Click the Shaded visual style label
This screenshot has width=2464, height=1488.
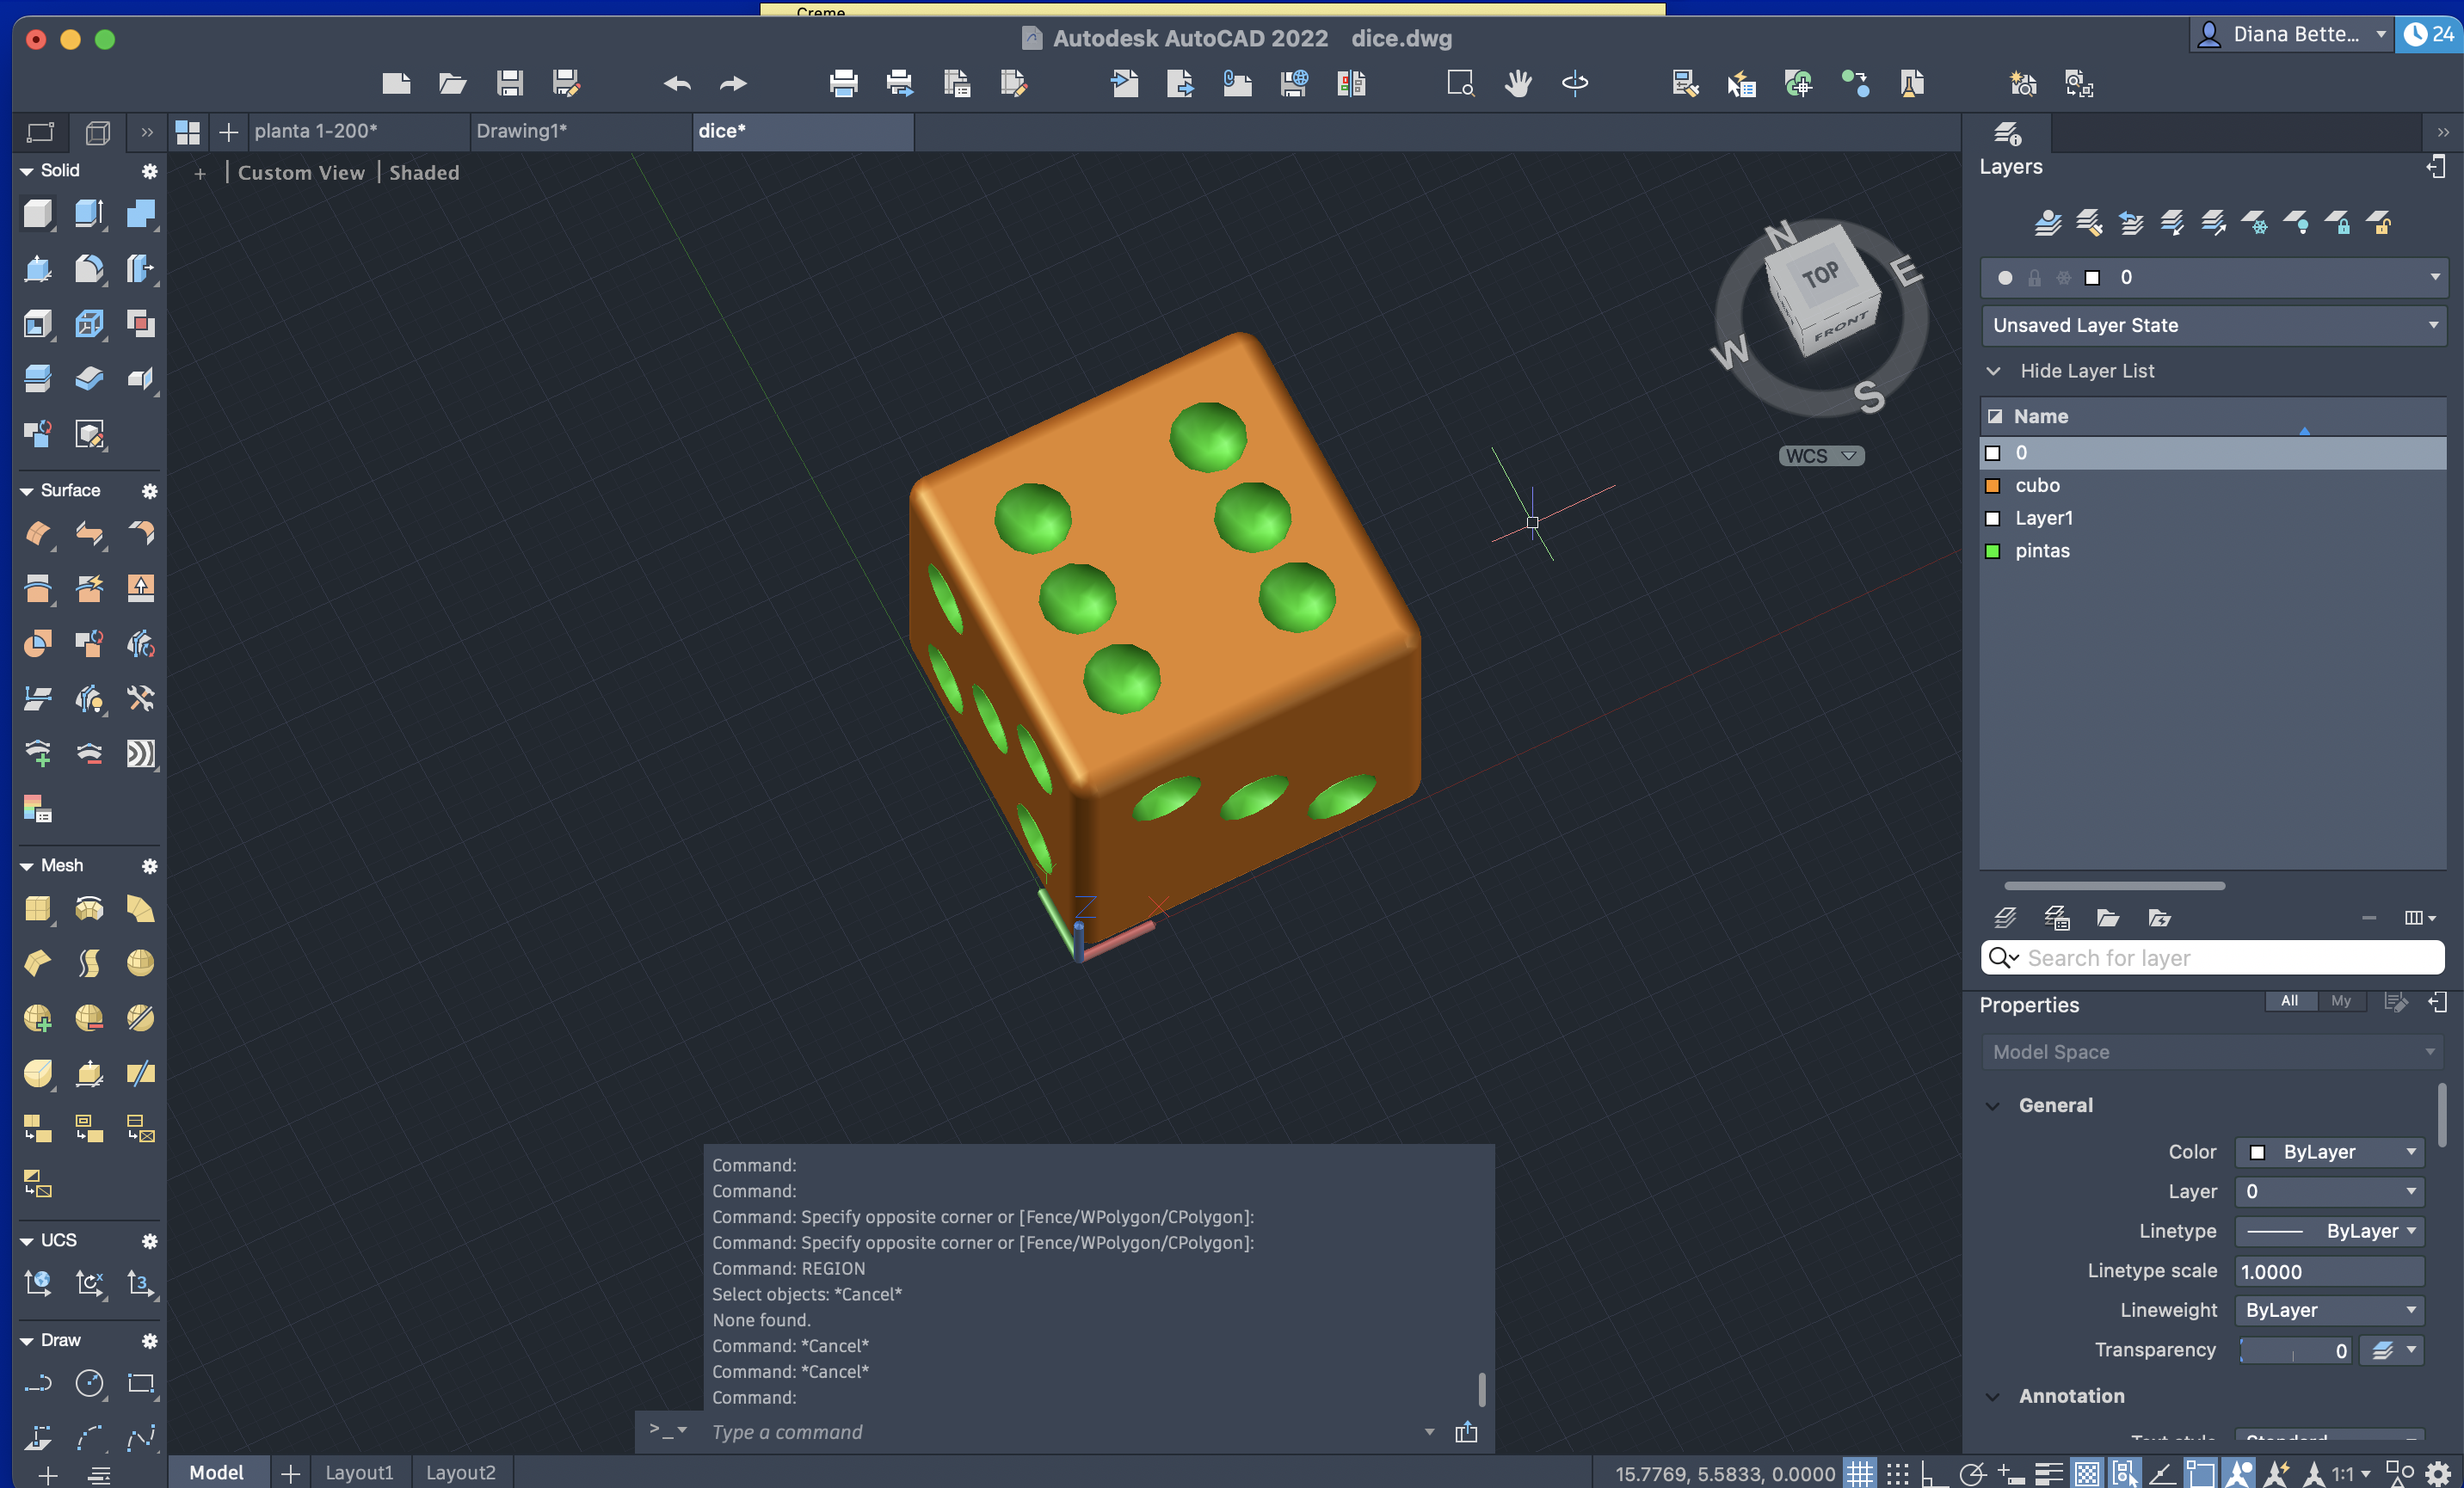pyautogui.click(x=424, y=173)
